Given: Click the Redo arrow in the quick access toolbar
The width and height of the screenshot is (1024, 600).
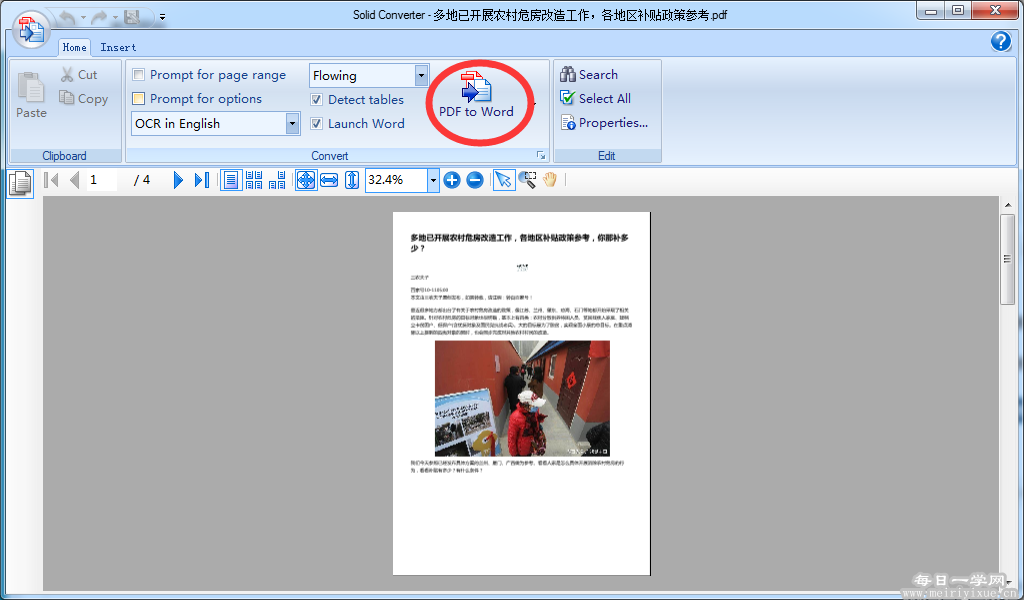Looking at the screenshot, I should point(99,17).
